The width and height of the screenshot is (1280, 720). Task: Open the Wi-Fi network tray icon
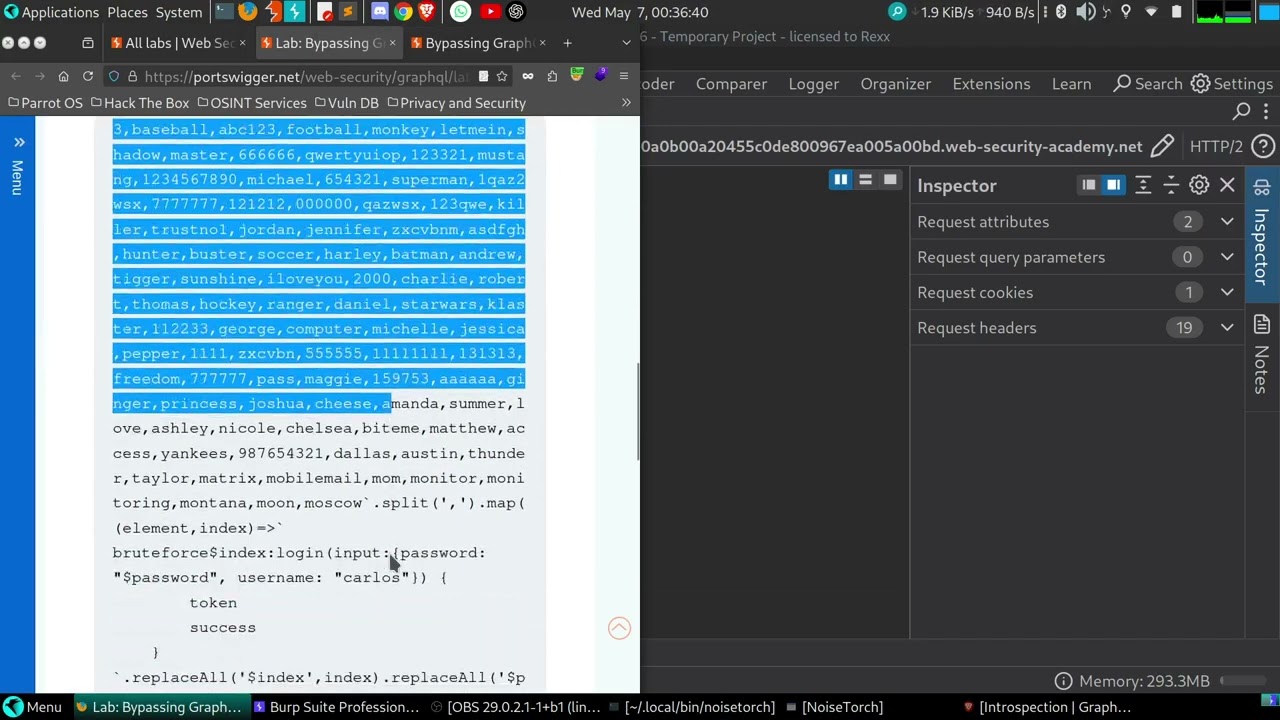pos(1151,12)
